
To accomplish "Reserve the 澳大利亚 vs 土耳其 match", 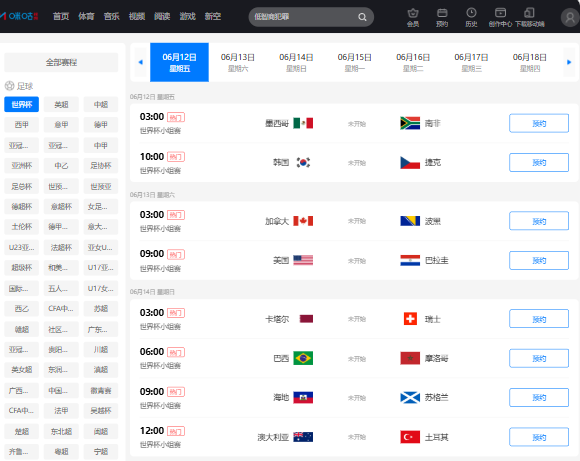I will pyautogui.click(x=539, y=437).
